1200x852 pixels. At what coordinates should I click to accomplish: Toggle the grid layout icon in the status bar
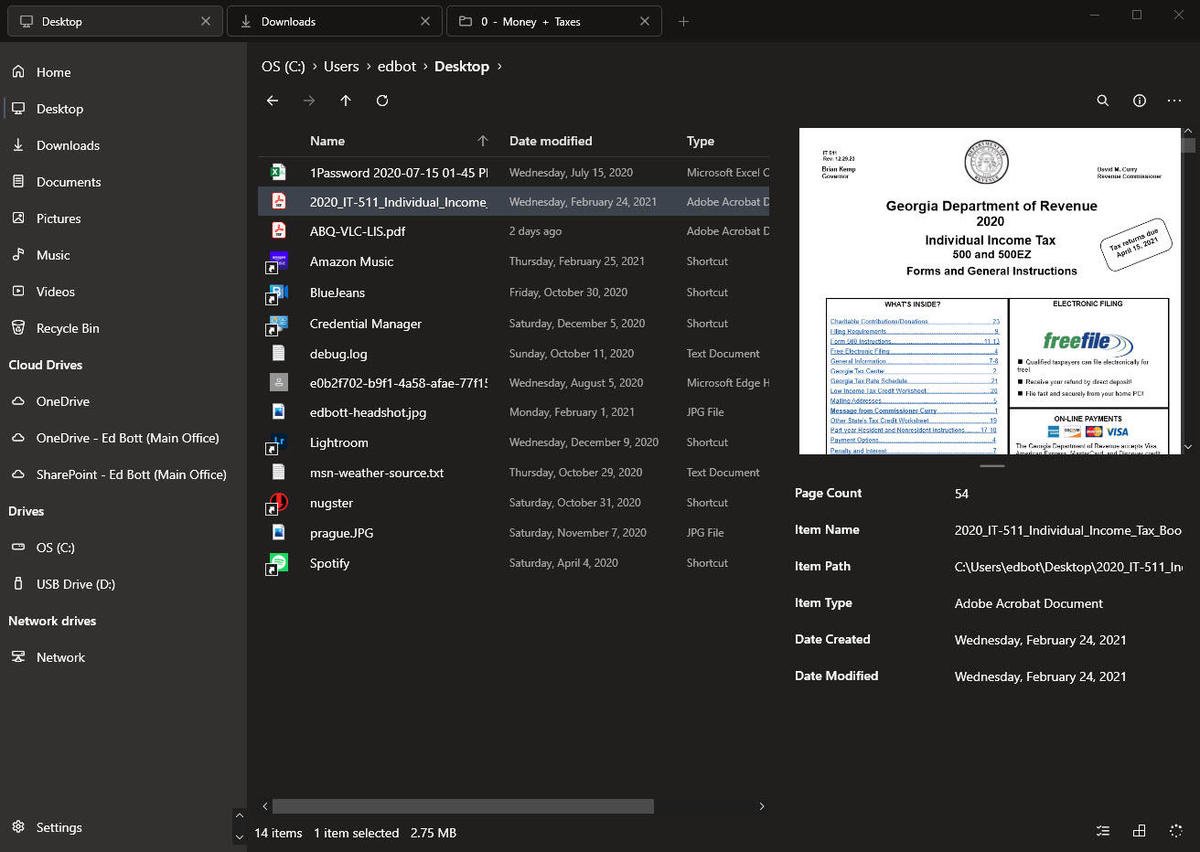click(1139, 831)
